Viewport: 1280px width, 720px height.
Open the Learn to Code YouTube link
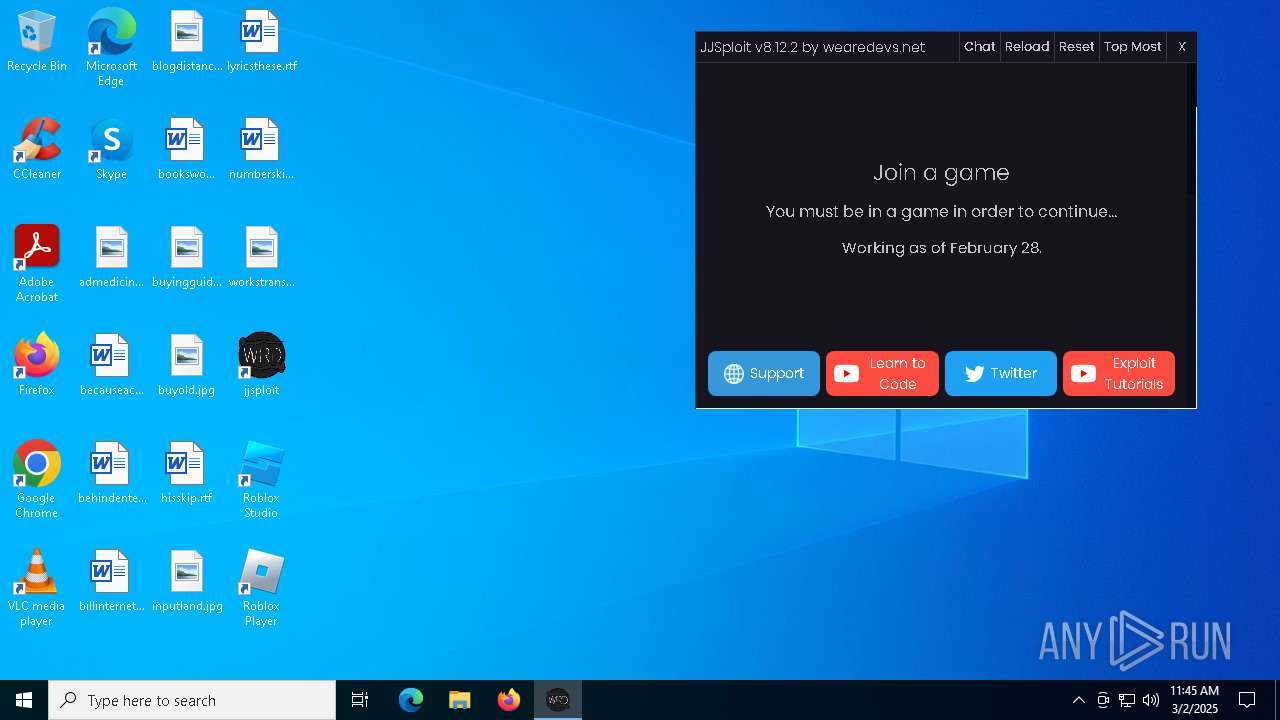(882, 373)
